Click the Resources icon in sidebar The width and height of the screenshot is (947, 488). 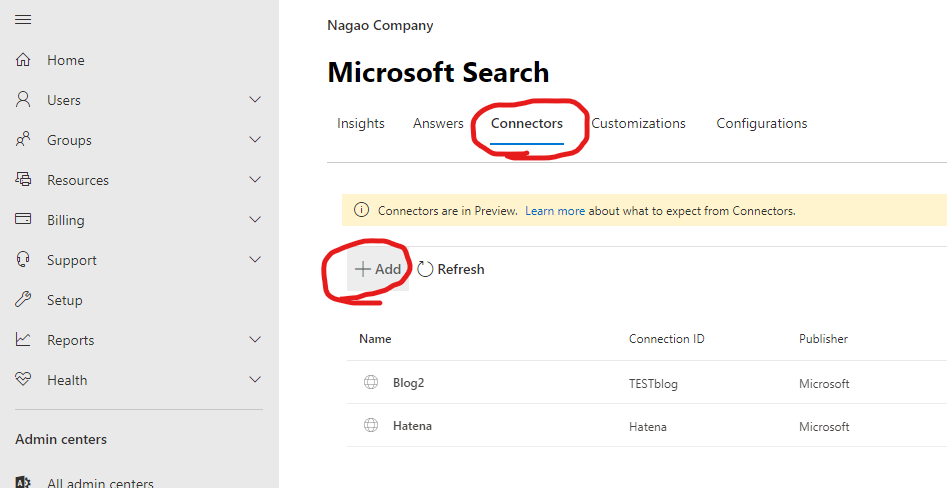point(23,180)
